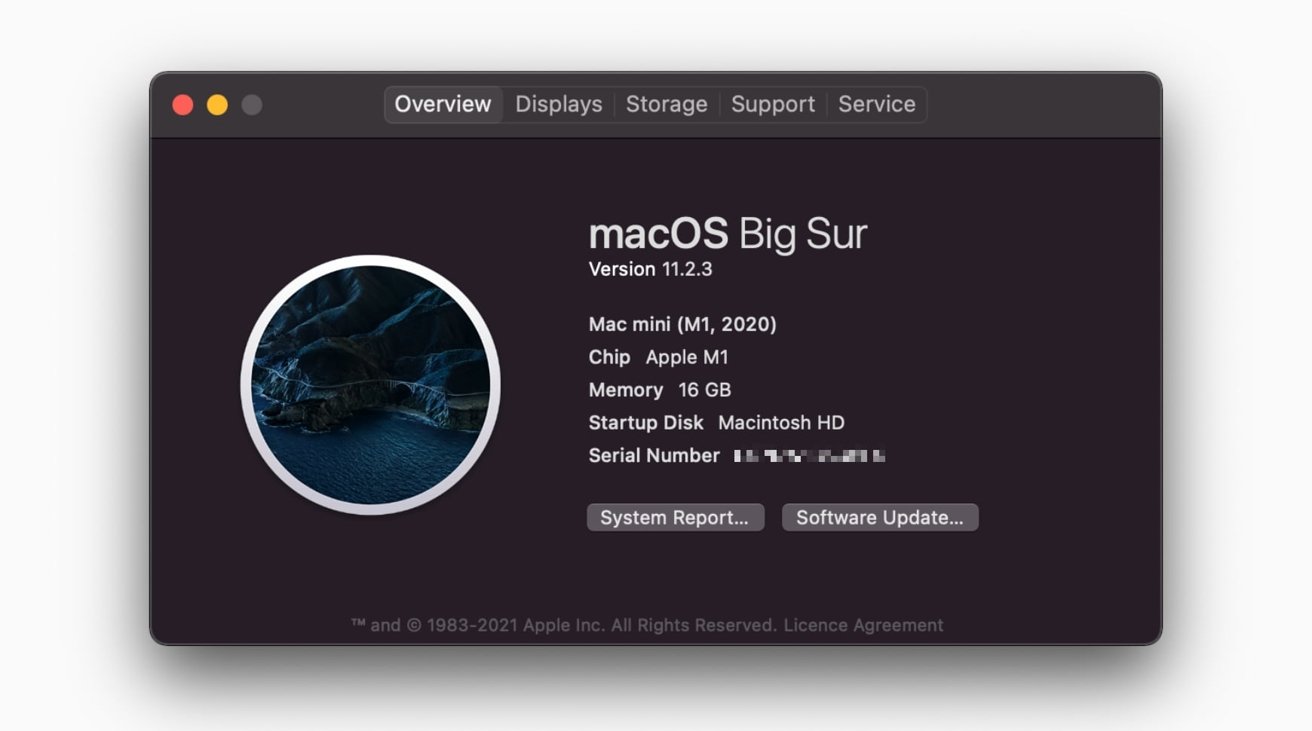Click the yellow minimize button
This screenshot has height=731, width=1312.
(x=217, y=103)
